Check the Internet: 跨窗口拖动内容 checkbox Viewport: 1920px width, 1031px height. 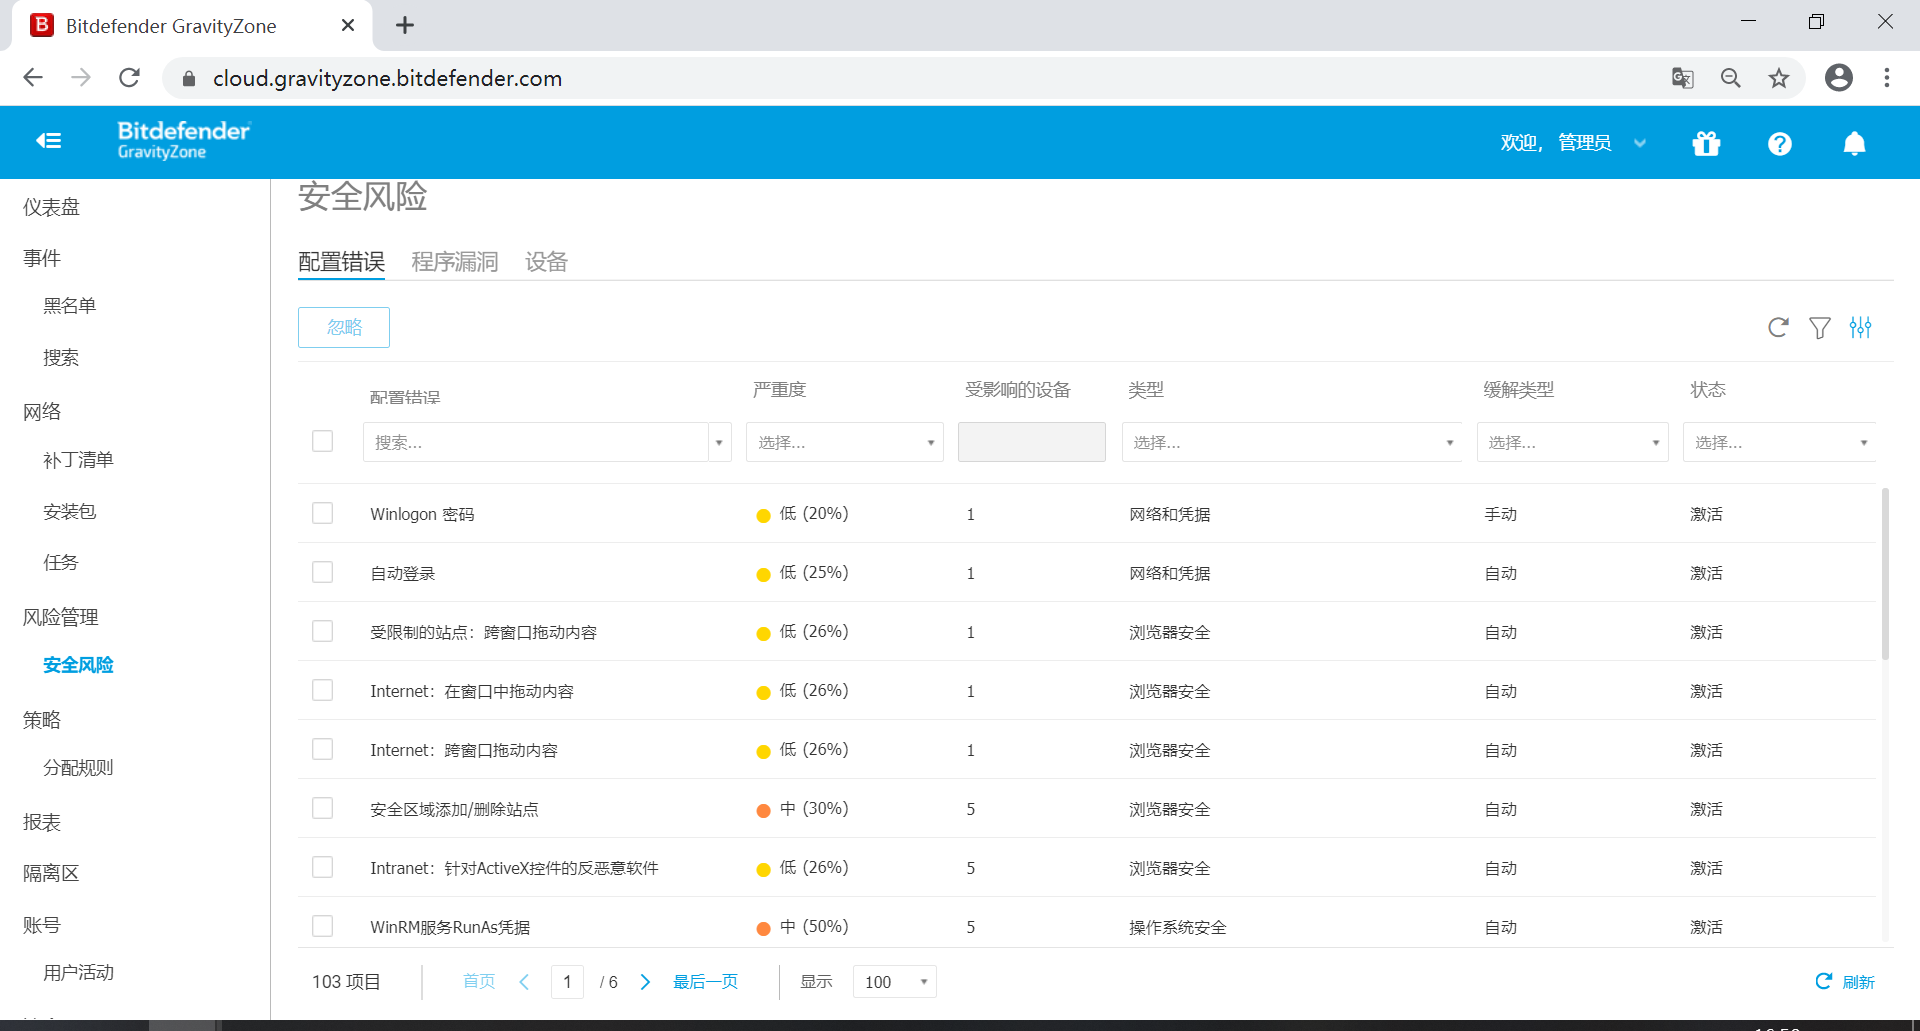click(x=322, y=749)
